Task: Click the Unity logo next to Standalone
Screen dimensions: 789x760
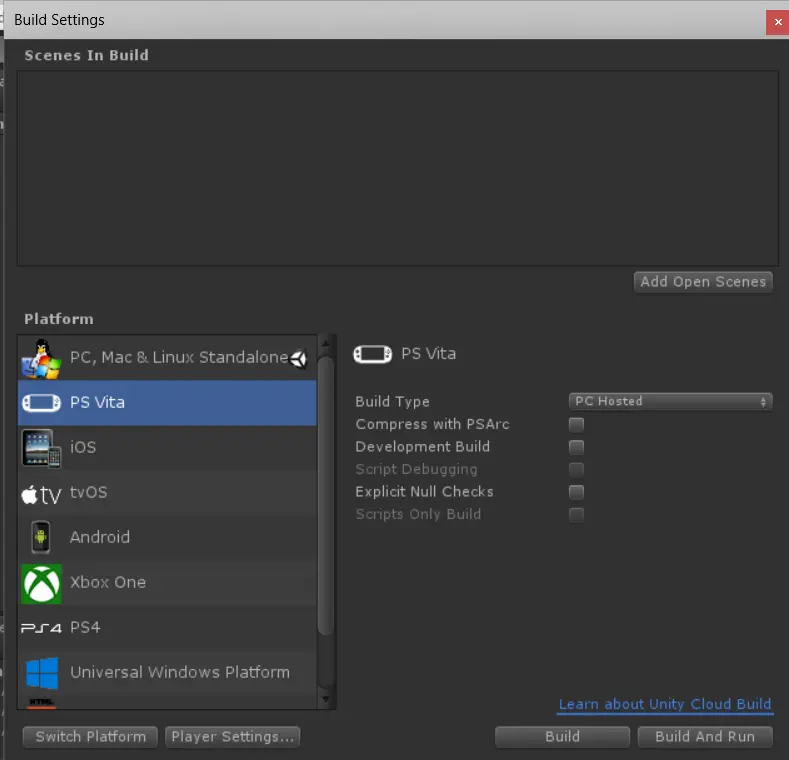Action: 299,359
